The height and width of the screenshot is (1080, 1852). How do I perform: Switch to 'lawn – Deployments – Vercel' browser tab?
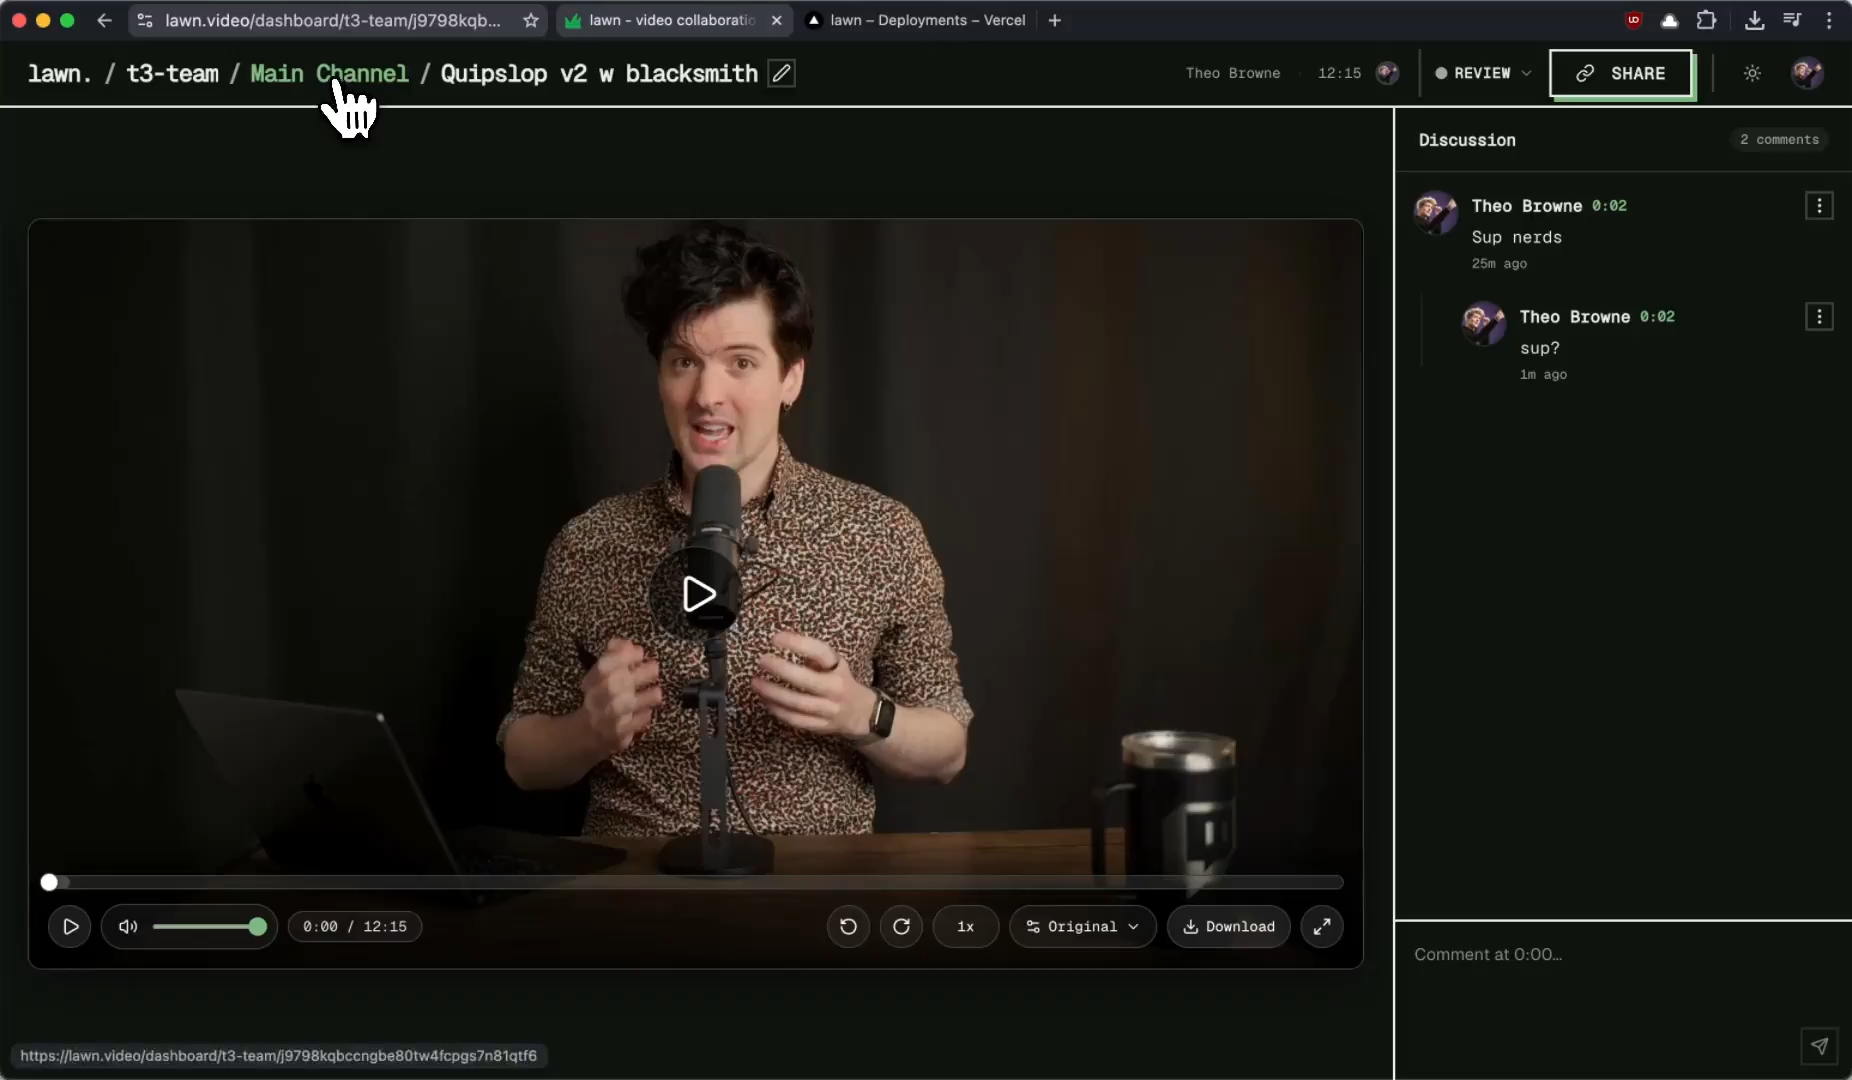click(x=916, y=20)
